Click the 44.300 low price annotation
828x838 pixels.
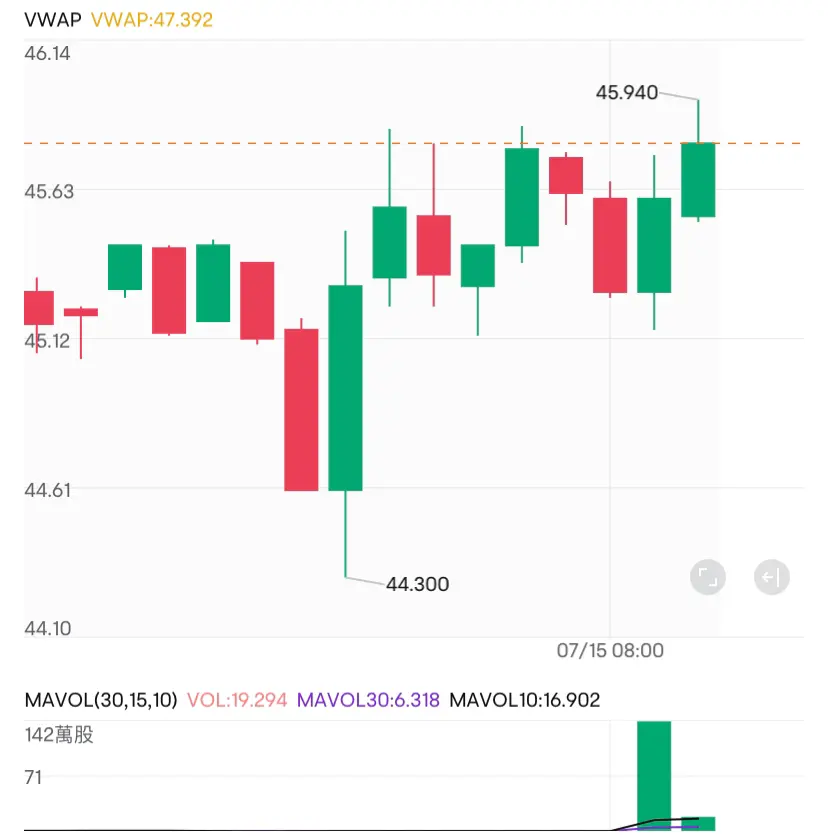click(x=417, y=584)
